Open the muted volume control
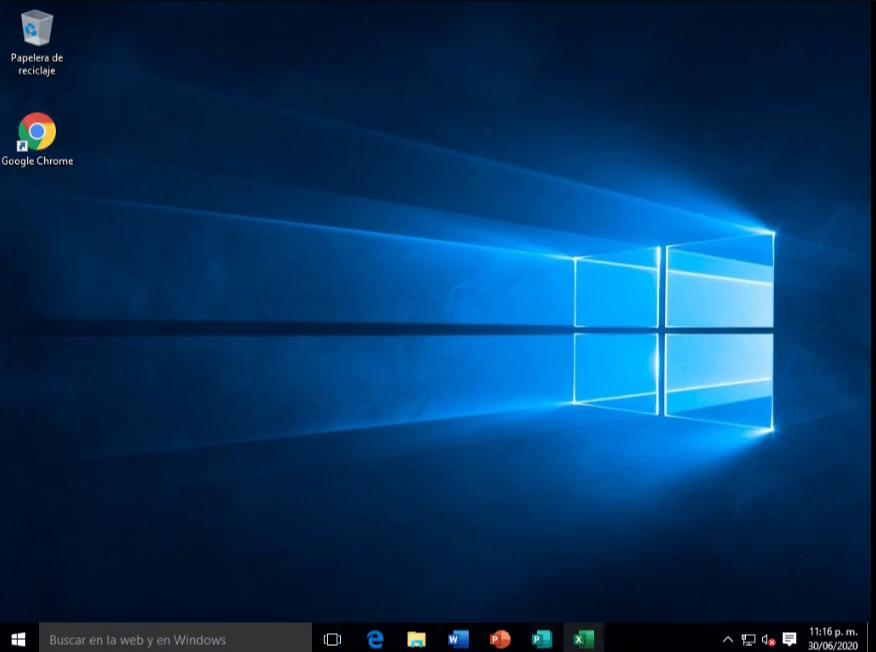The height and width of the screenshot is (652, 876). 768,639
